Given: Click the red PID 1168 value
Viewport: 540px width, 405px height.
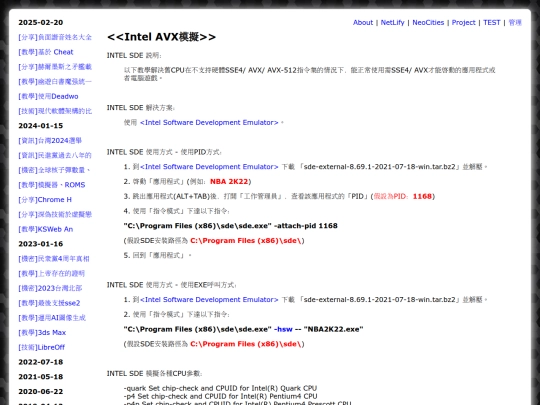Looking at the screenshot, I should (422, 196).
